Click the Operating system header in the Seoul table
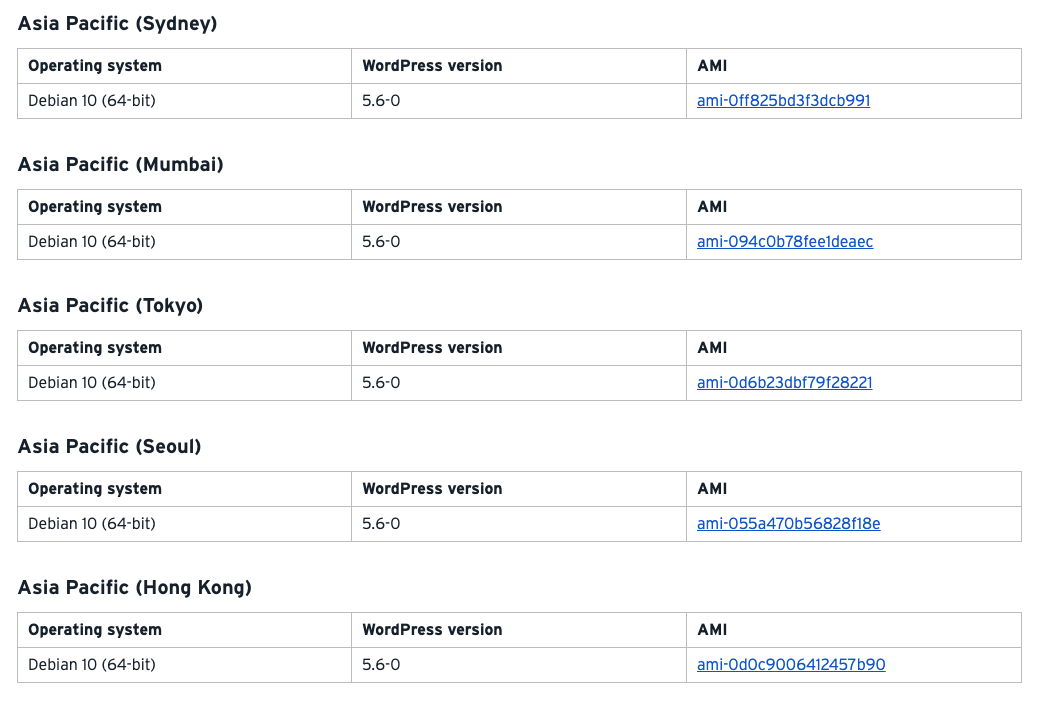This screenshot has width=1038, height=701. (95, 489)
